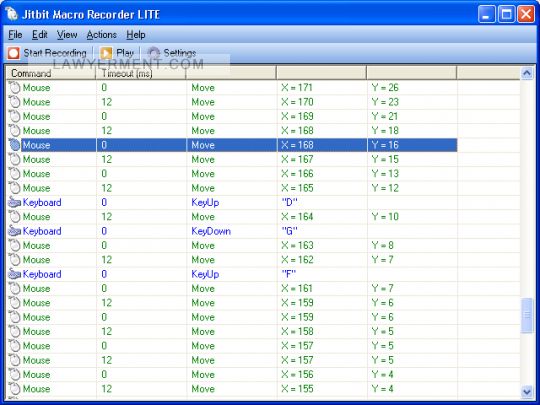Click mouse icon in the X = 170 row
This screenshot has width=540, height=405.
(14, 102)
